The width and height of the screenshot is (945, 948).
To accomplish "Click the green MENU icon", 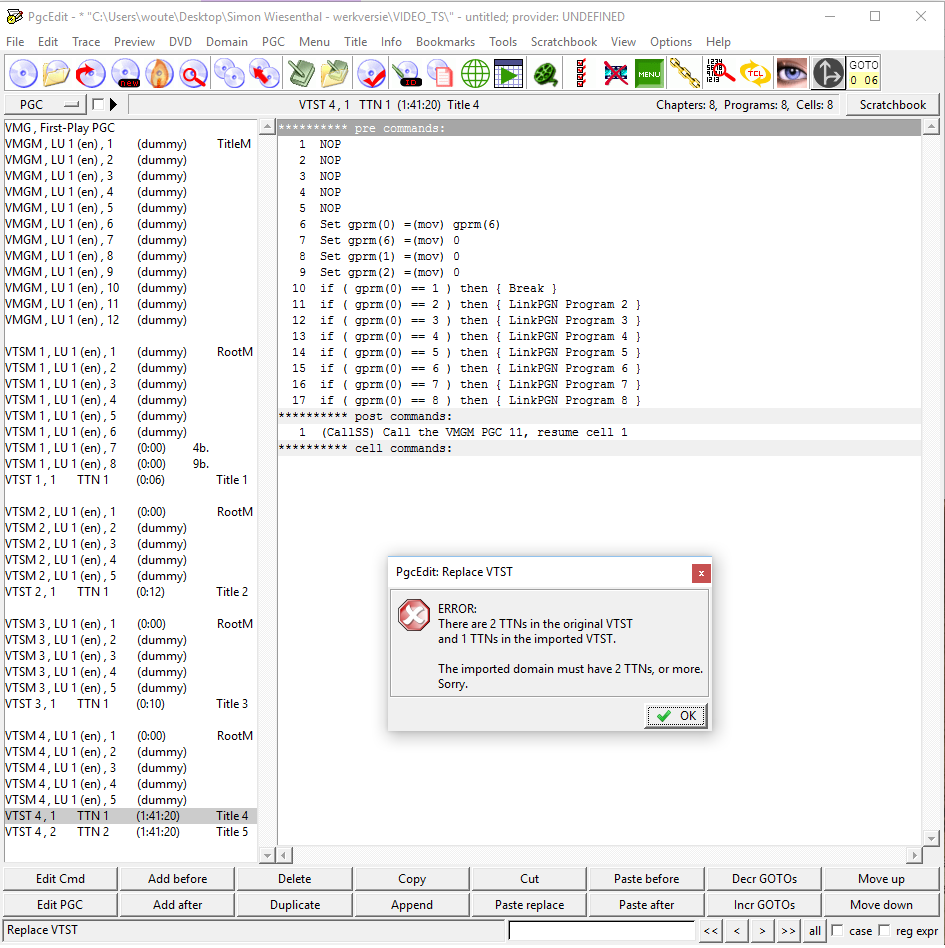I will (649, 74).
